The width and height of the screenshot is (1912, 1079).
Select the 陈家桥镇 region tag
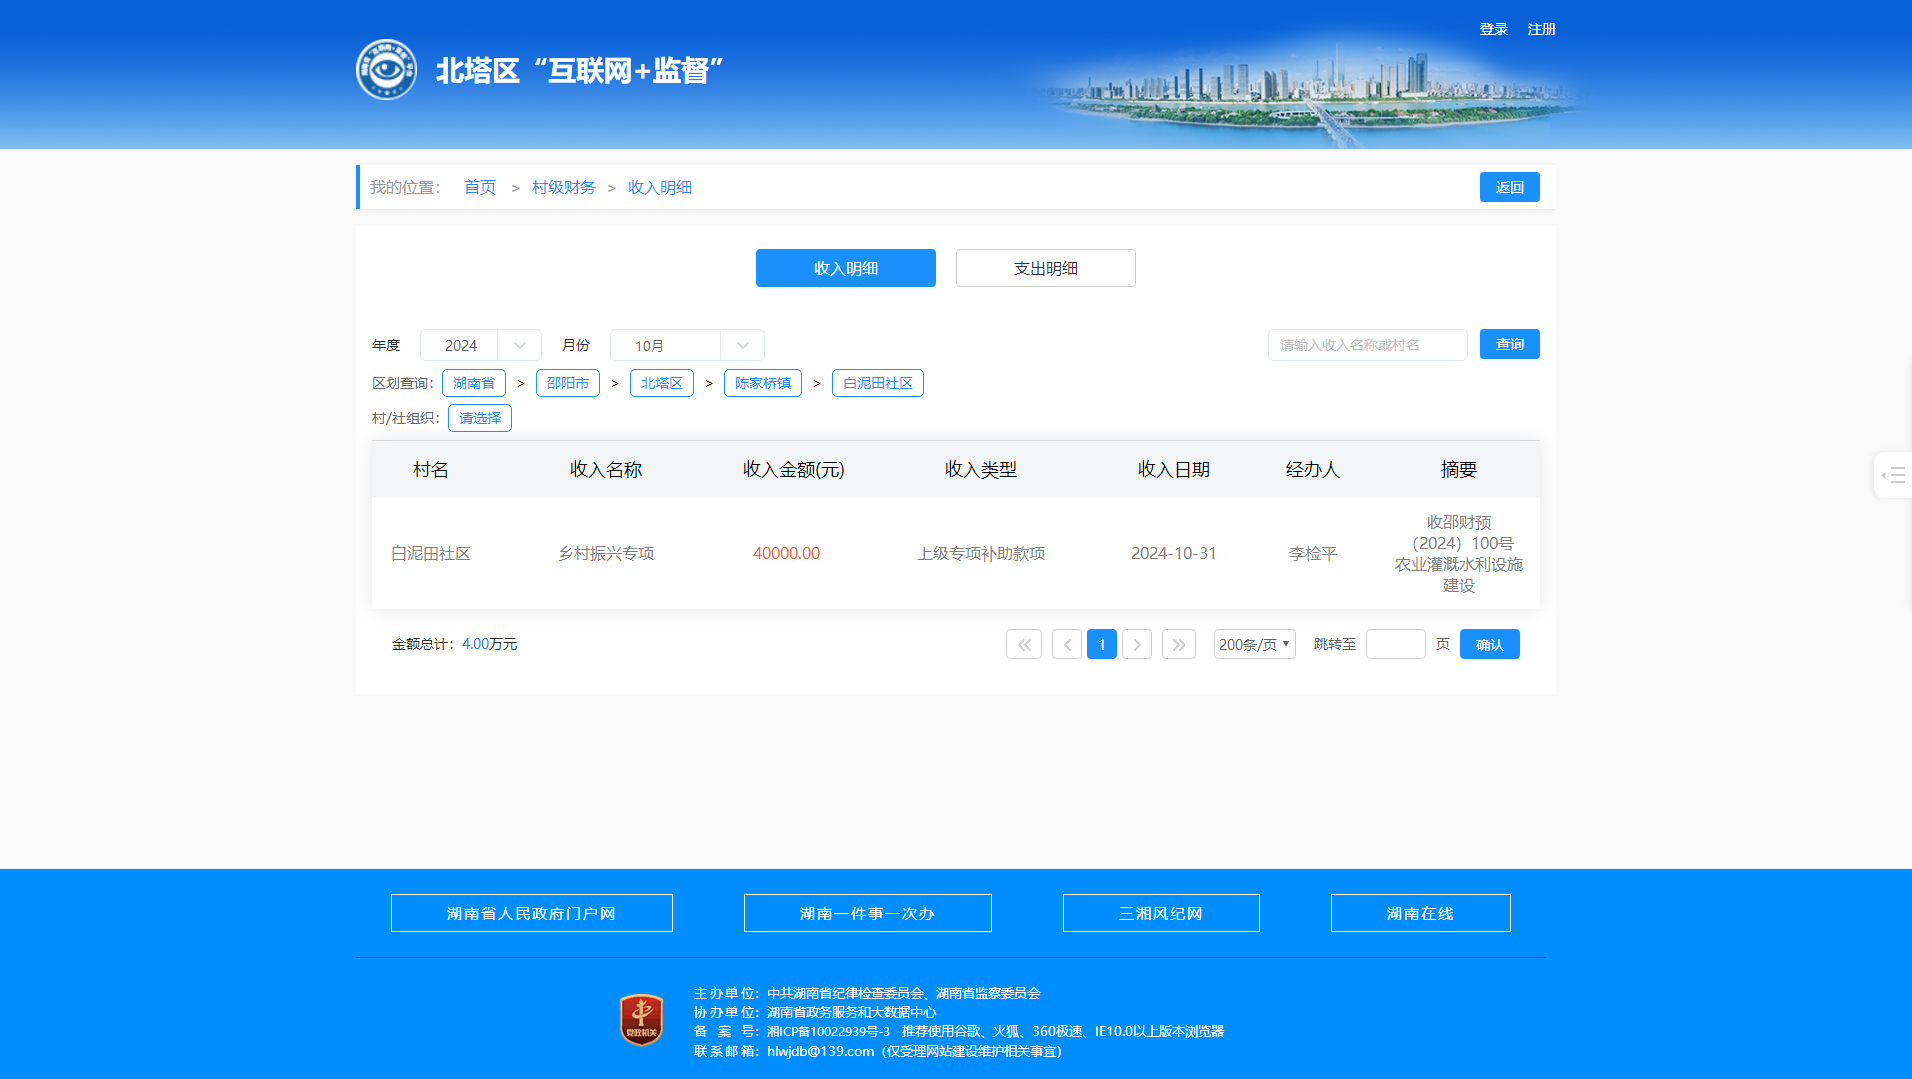click(x=762, y=383)
